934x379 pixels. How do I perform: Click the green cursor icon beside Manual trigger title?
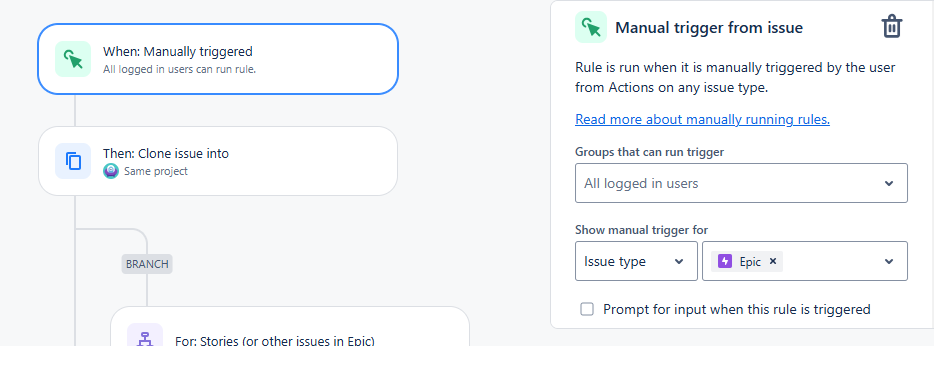(x=591, y=27)
